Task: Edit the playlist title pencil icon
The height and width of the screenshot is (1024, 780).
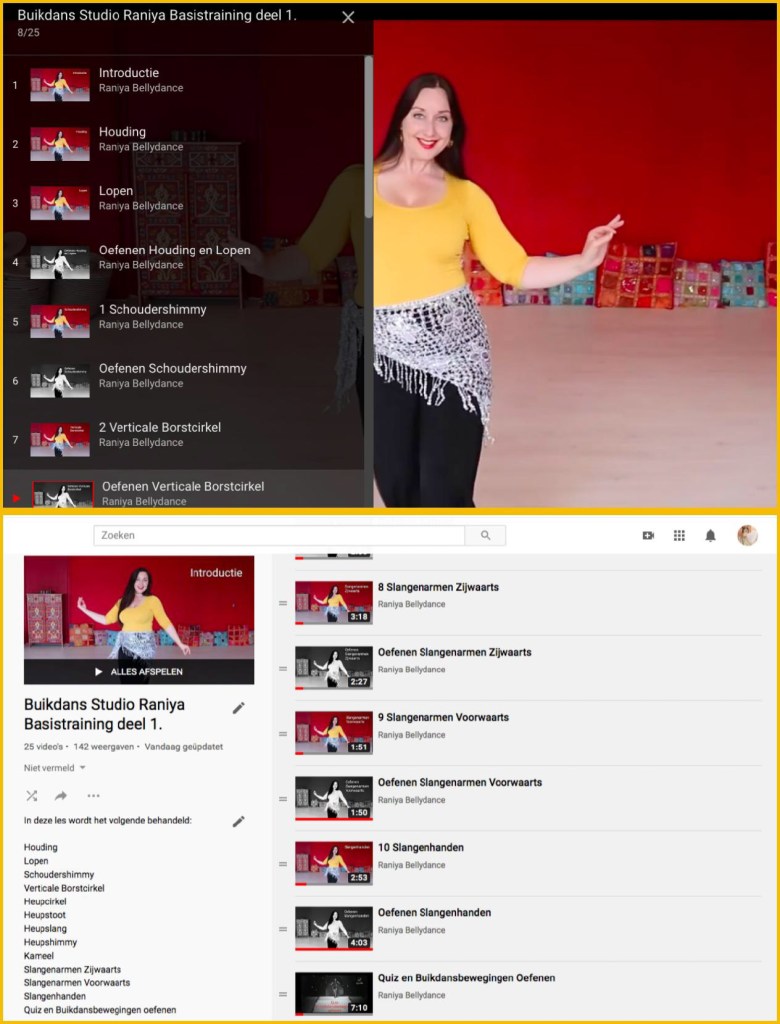Action: [238, 708]
